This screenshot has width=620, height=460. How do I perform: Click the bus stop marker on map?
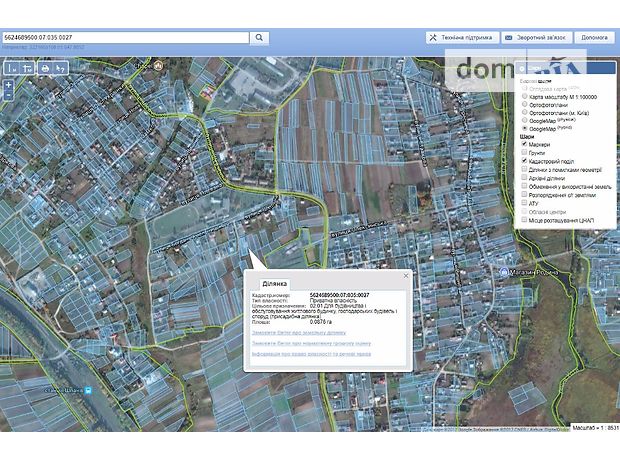[88, 390]
